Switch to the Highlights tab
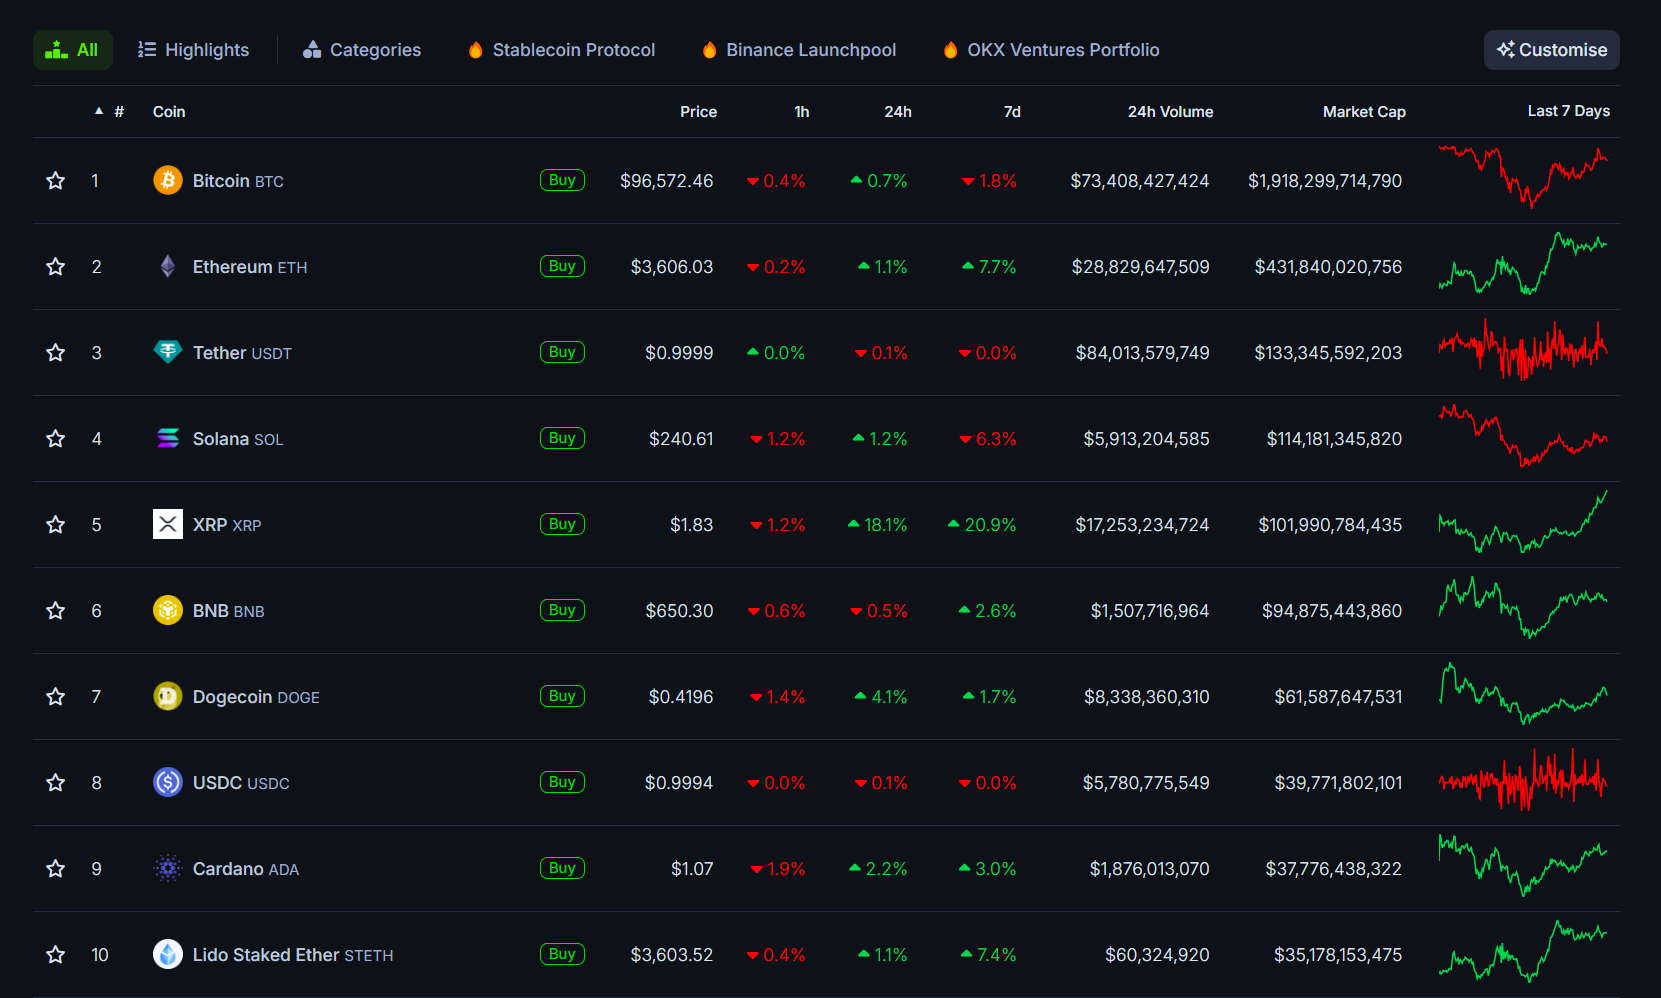 (x=194, y=50)
